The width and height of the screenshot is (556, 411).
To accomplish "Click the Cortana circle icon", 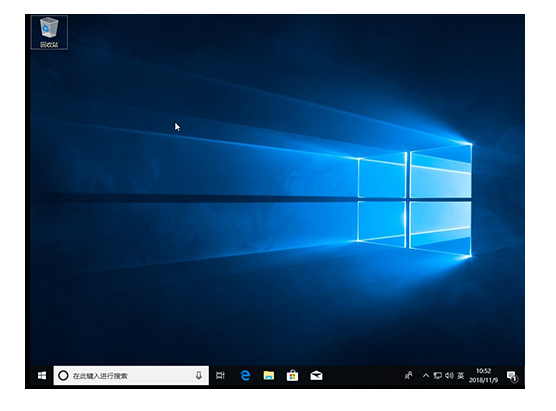I will [63, 376].
